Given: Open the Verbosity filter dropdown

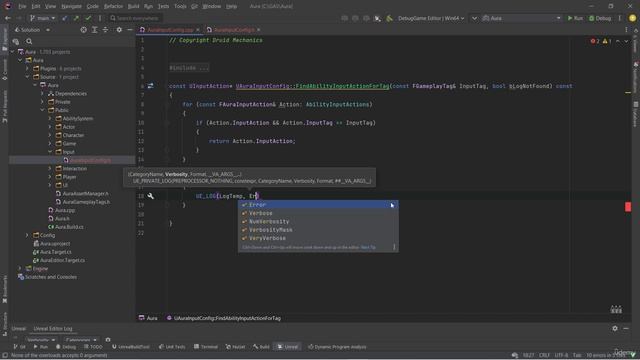Looking at the screenshot, I should tap(41, 340).
